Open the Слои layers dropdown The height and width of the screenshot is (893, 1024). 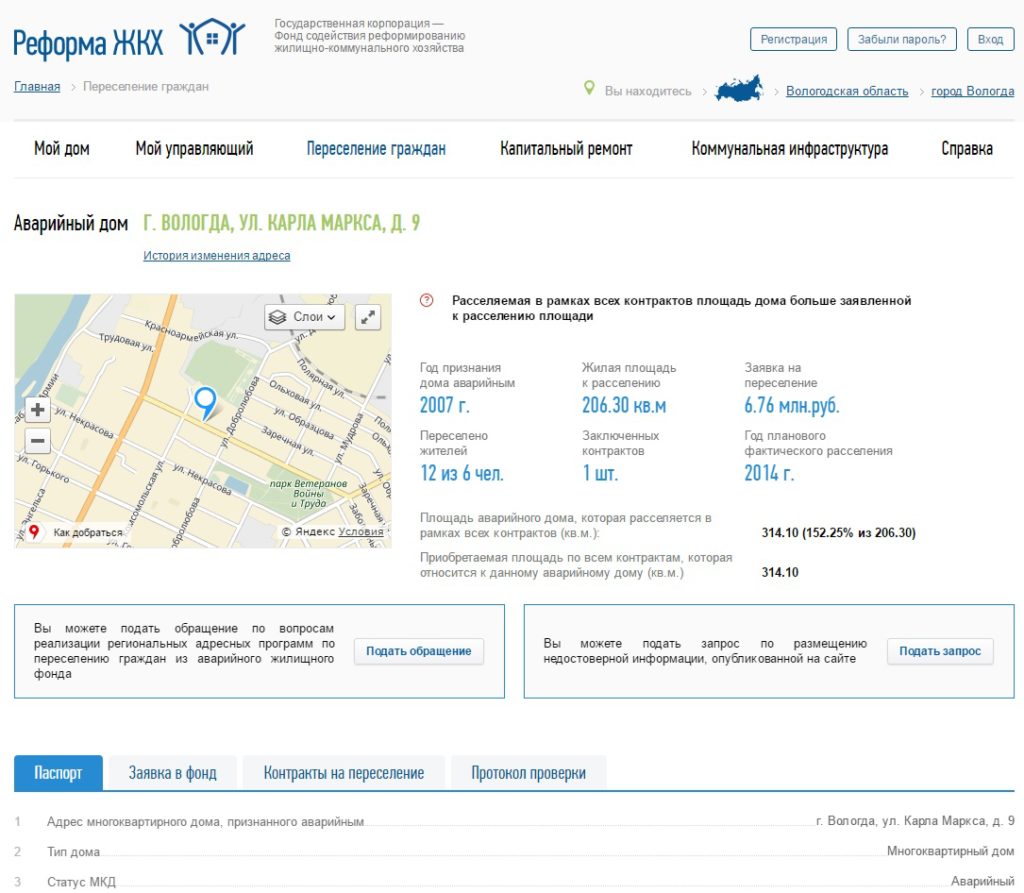305,317
